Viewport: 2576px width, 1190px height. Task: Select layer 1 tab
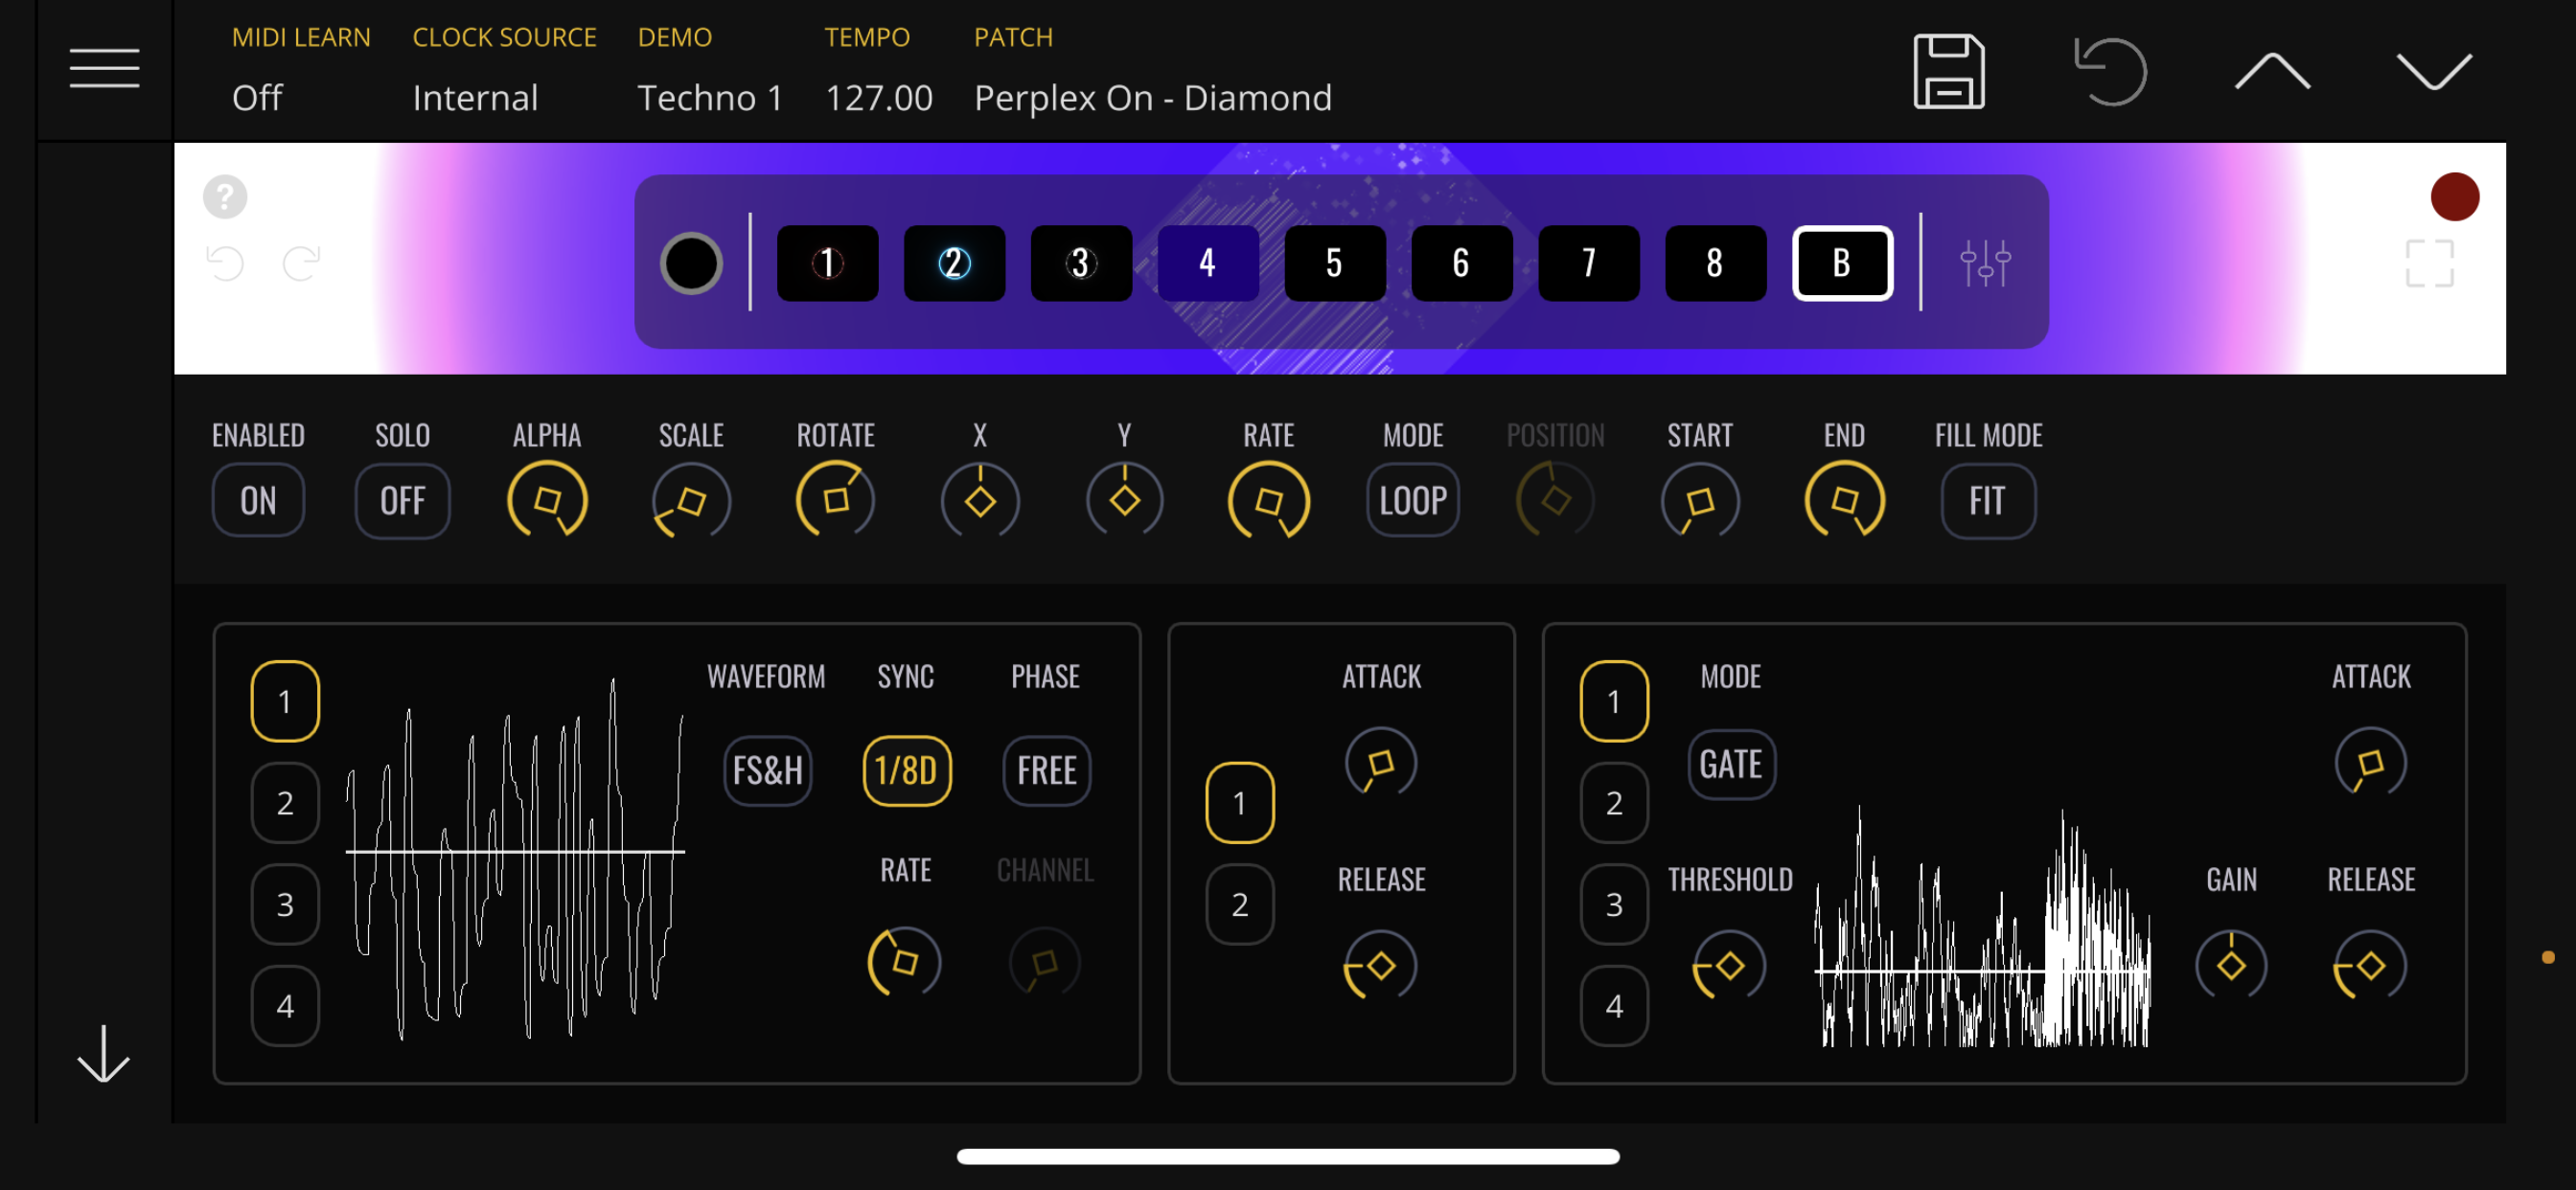(827, 263)
